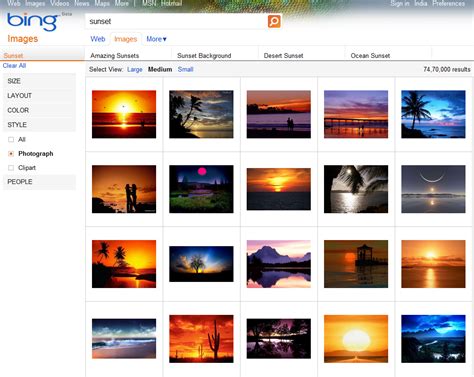This screenshot has width=474, height=377.
Task: Expand the LAYOUT filter
Action: click(x=39, y=96)
